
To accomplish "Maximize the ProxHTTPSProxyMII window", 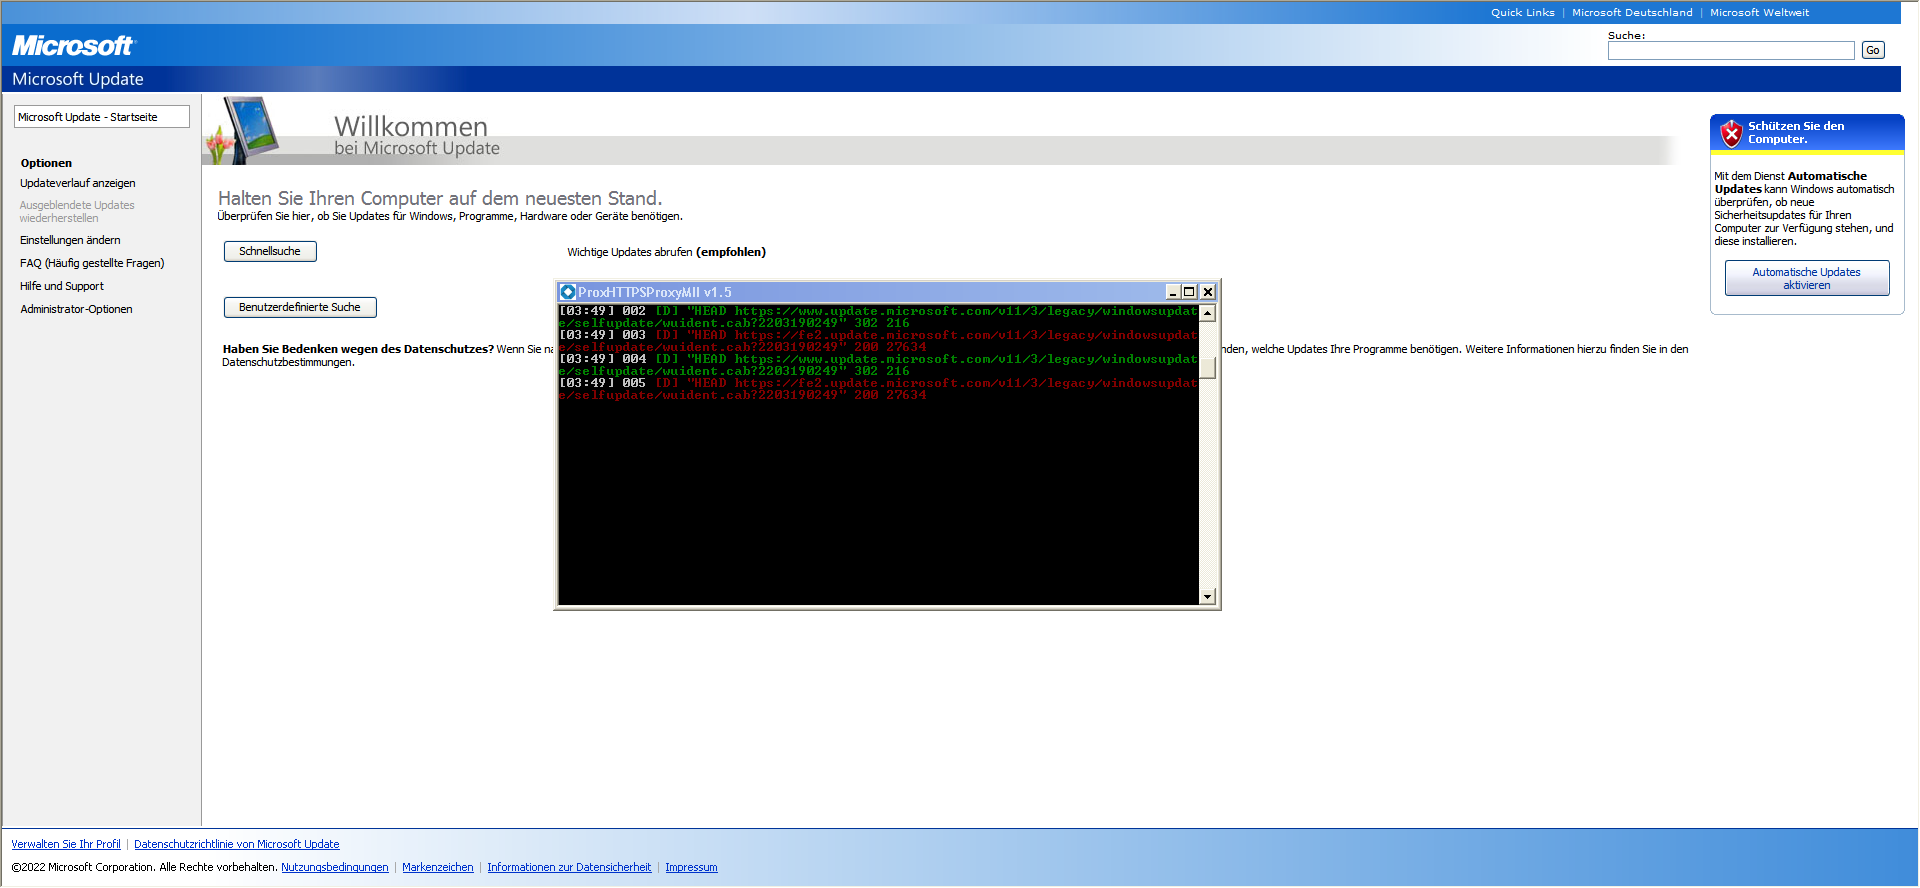I will (1189, 292).
